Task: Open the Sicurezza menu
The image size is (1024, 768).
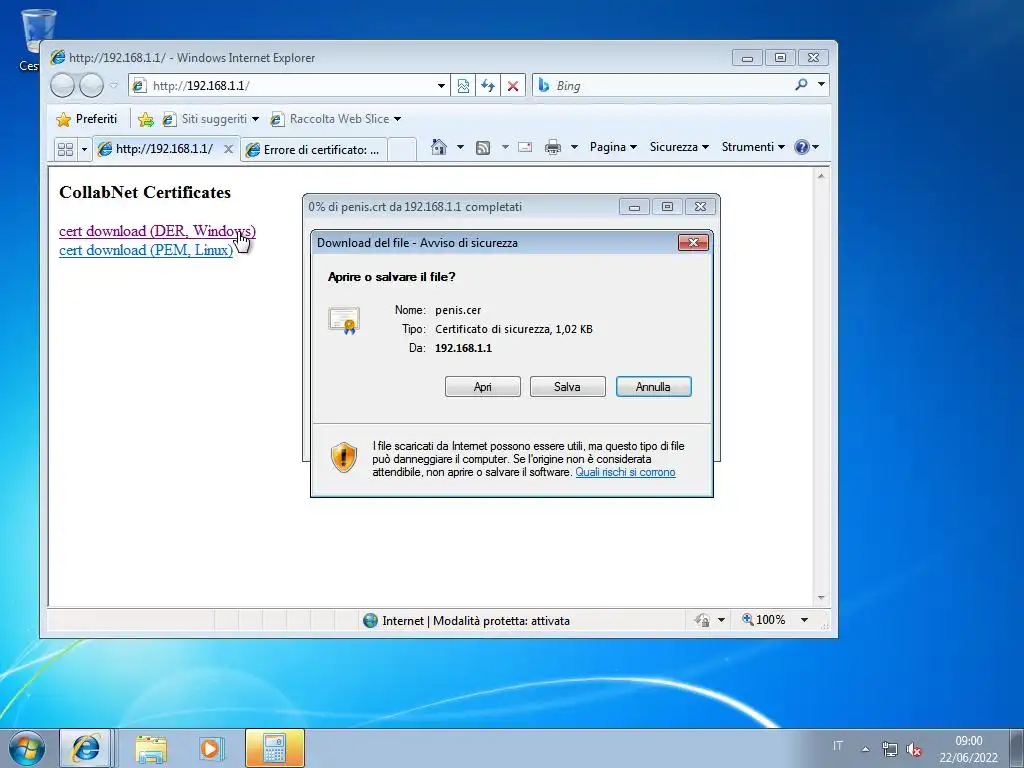Action: 679,147
